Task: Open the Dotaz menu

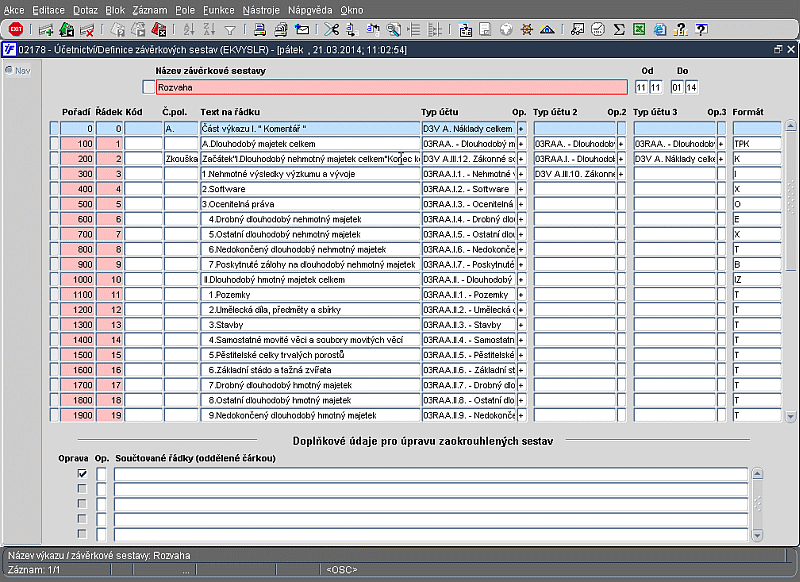Action: click(x=85, y=10)
